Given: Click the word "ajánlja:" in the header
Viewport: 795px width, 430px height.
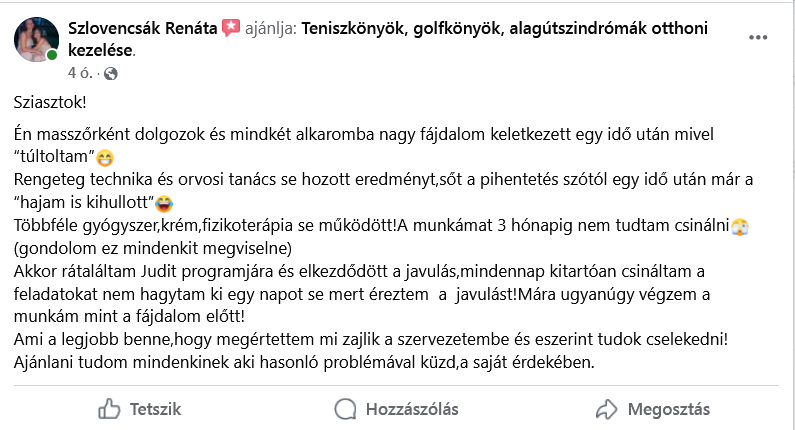Looking at the screenshot, I should point(271,27).
